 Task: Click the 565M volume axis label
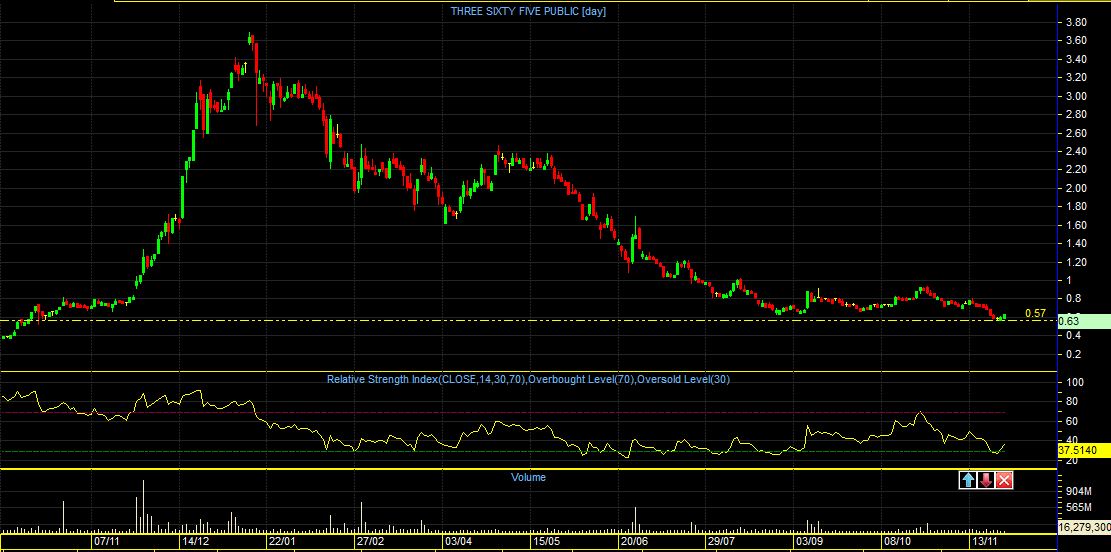1078,507
